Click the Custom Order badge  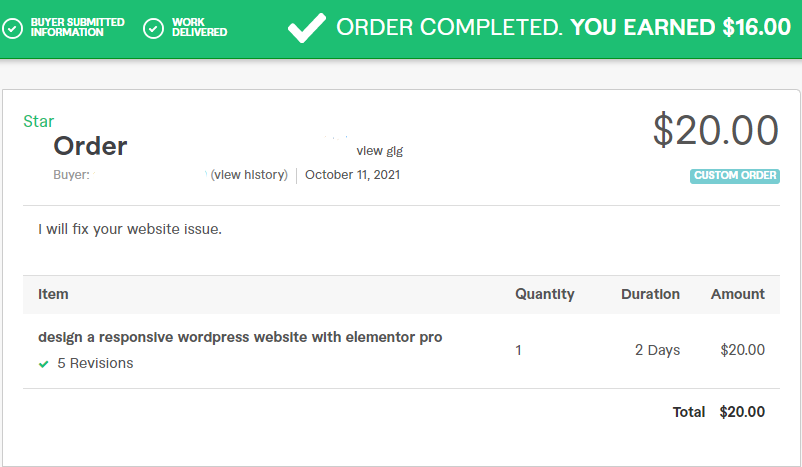(734, 176)
